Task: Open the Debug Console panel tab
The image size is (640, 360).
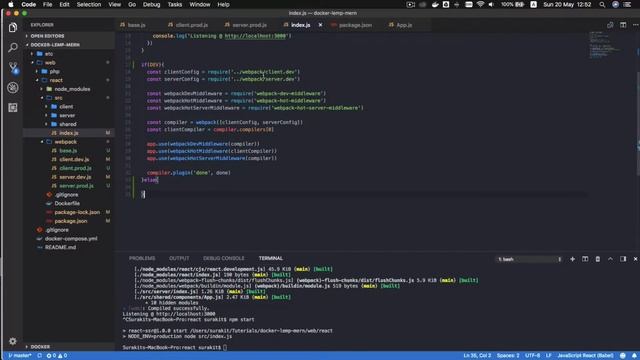Action: (x=224, y=258)
